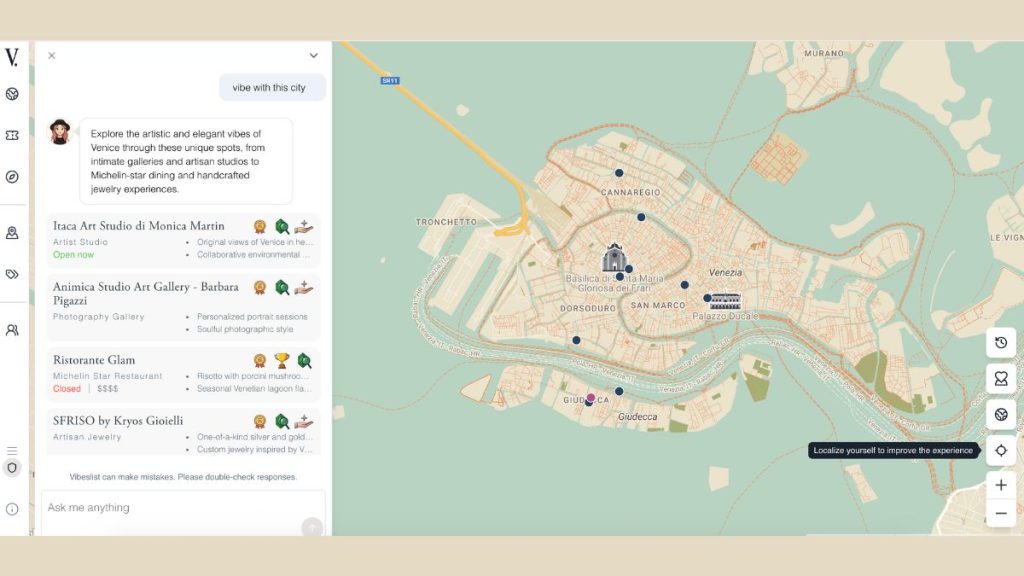Click the send arrow button in chat input
Image resolution: width=1024 pixels, height=576 pixels.
coord(312,526)
